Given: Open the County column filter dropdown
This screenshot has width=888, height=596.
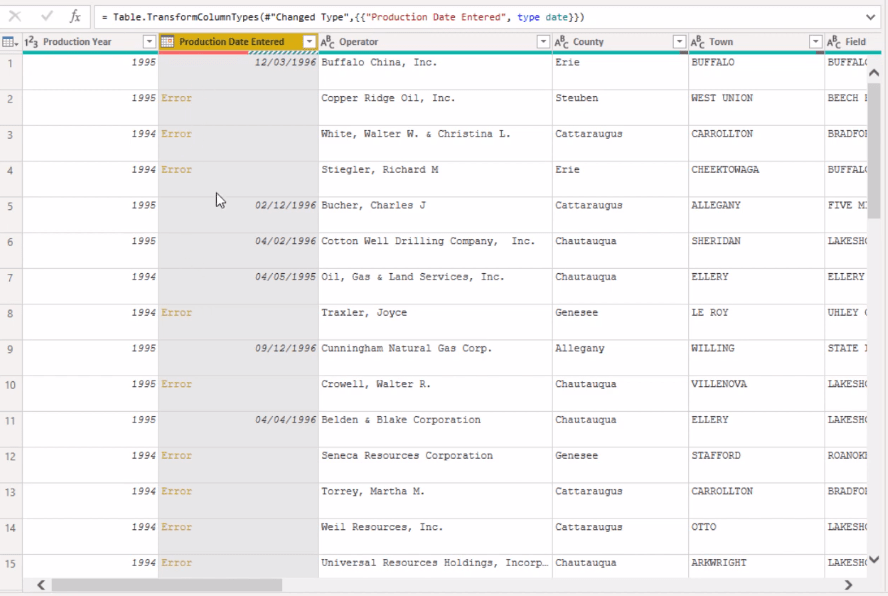Looking at the screenshot, I should pos(679,42).
